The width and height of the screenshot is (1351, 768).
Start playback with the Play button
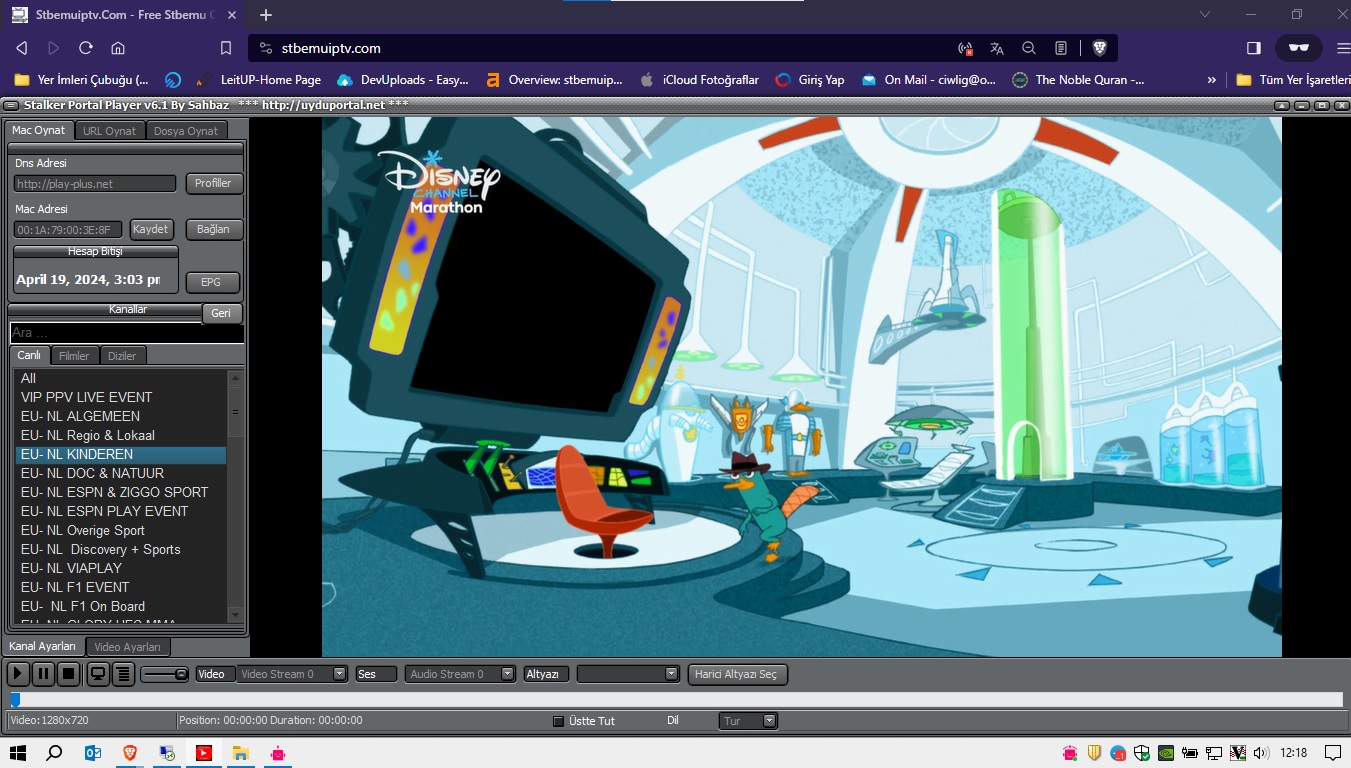point(18,674)
